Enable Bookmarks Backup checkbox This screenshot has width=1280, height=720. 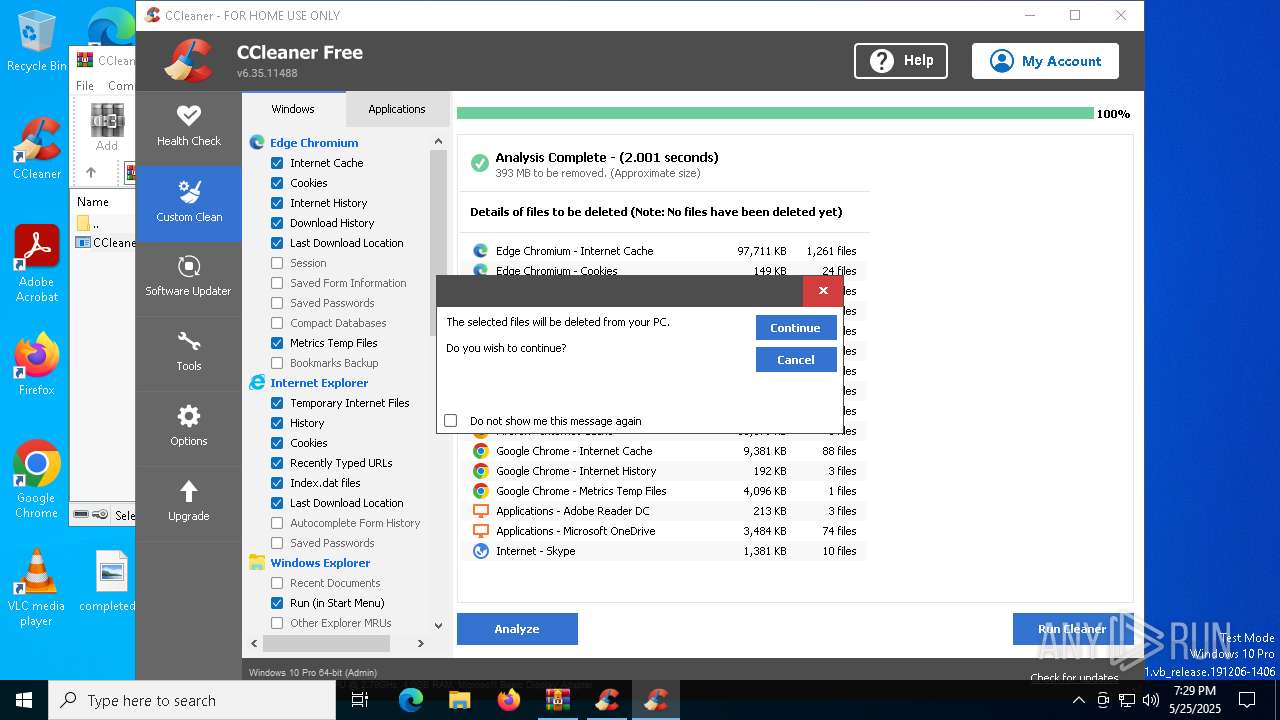pos(277,363)
